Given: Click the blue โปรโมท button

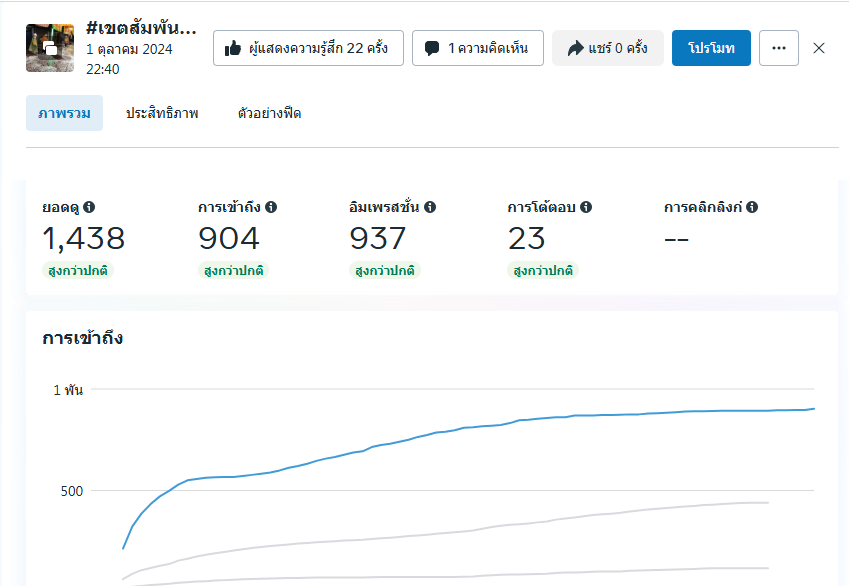Looking at the screenshot, I should pyautogui.click(x=711, y=48).
